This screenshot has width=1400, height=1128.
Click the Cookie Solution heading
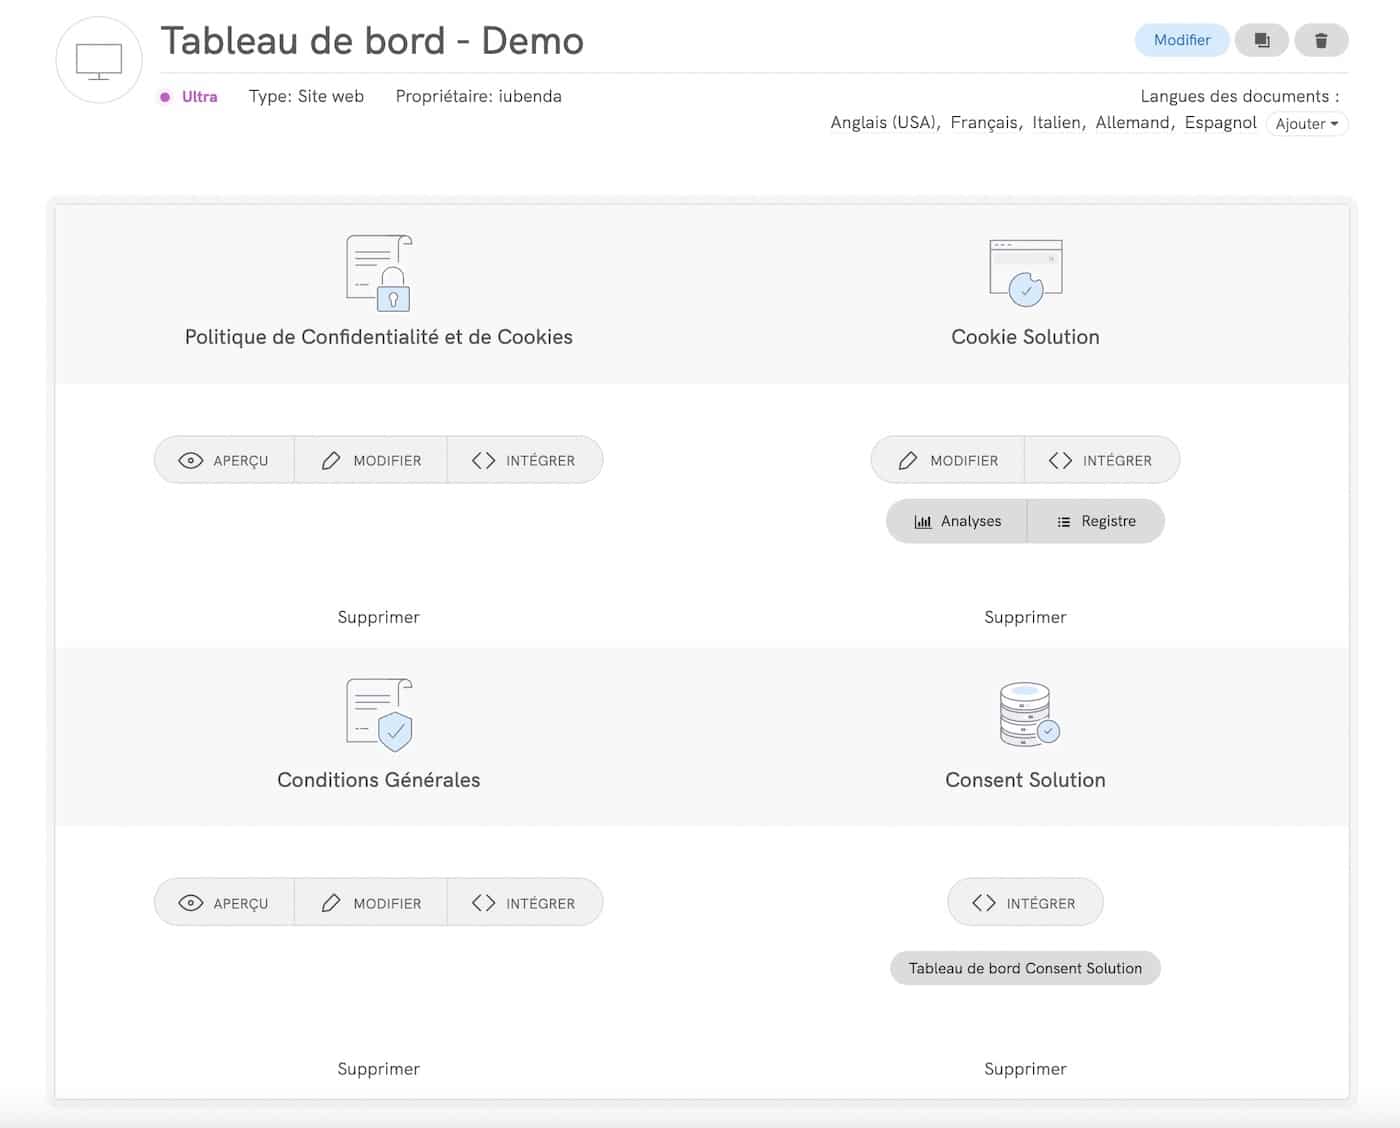tap(1025, 337)
